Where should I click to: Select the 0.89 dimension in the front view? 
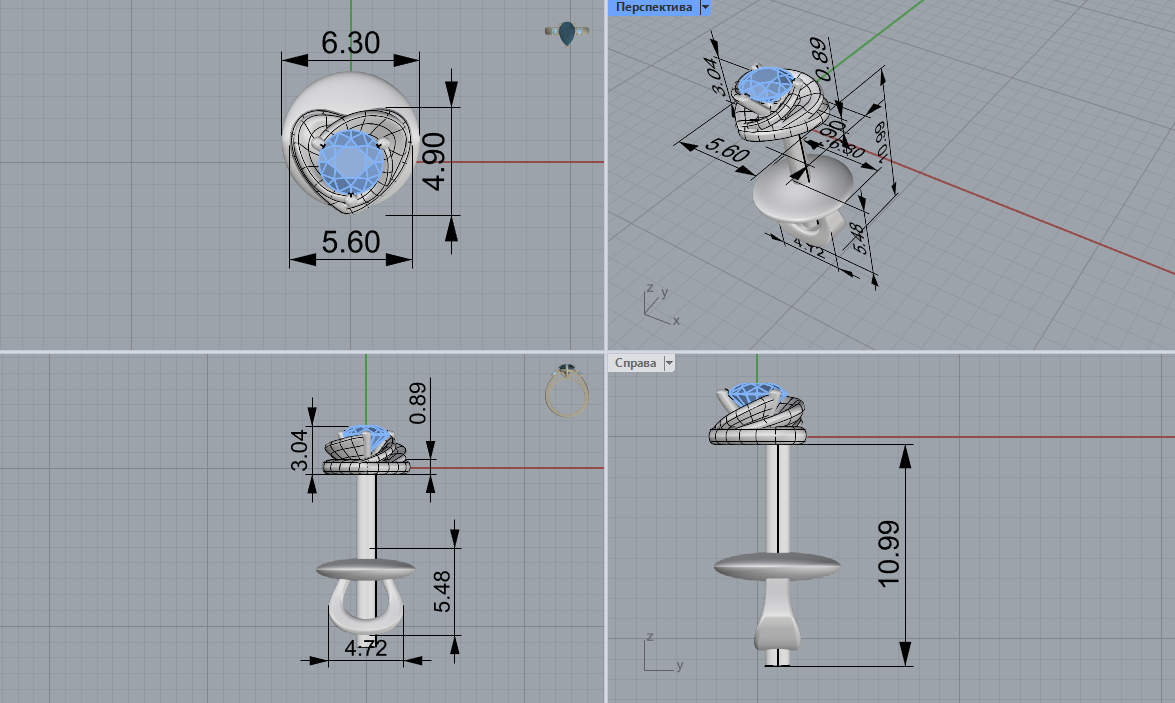click(418, 403)
